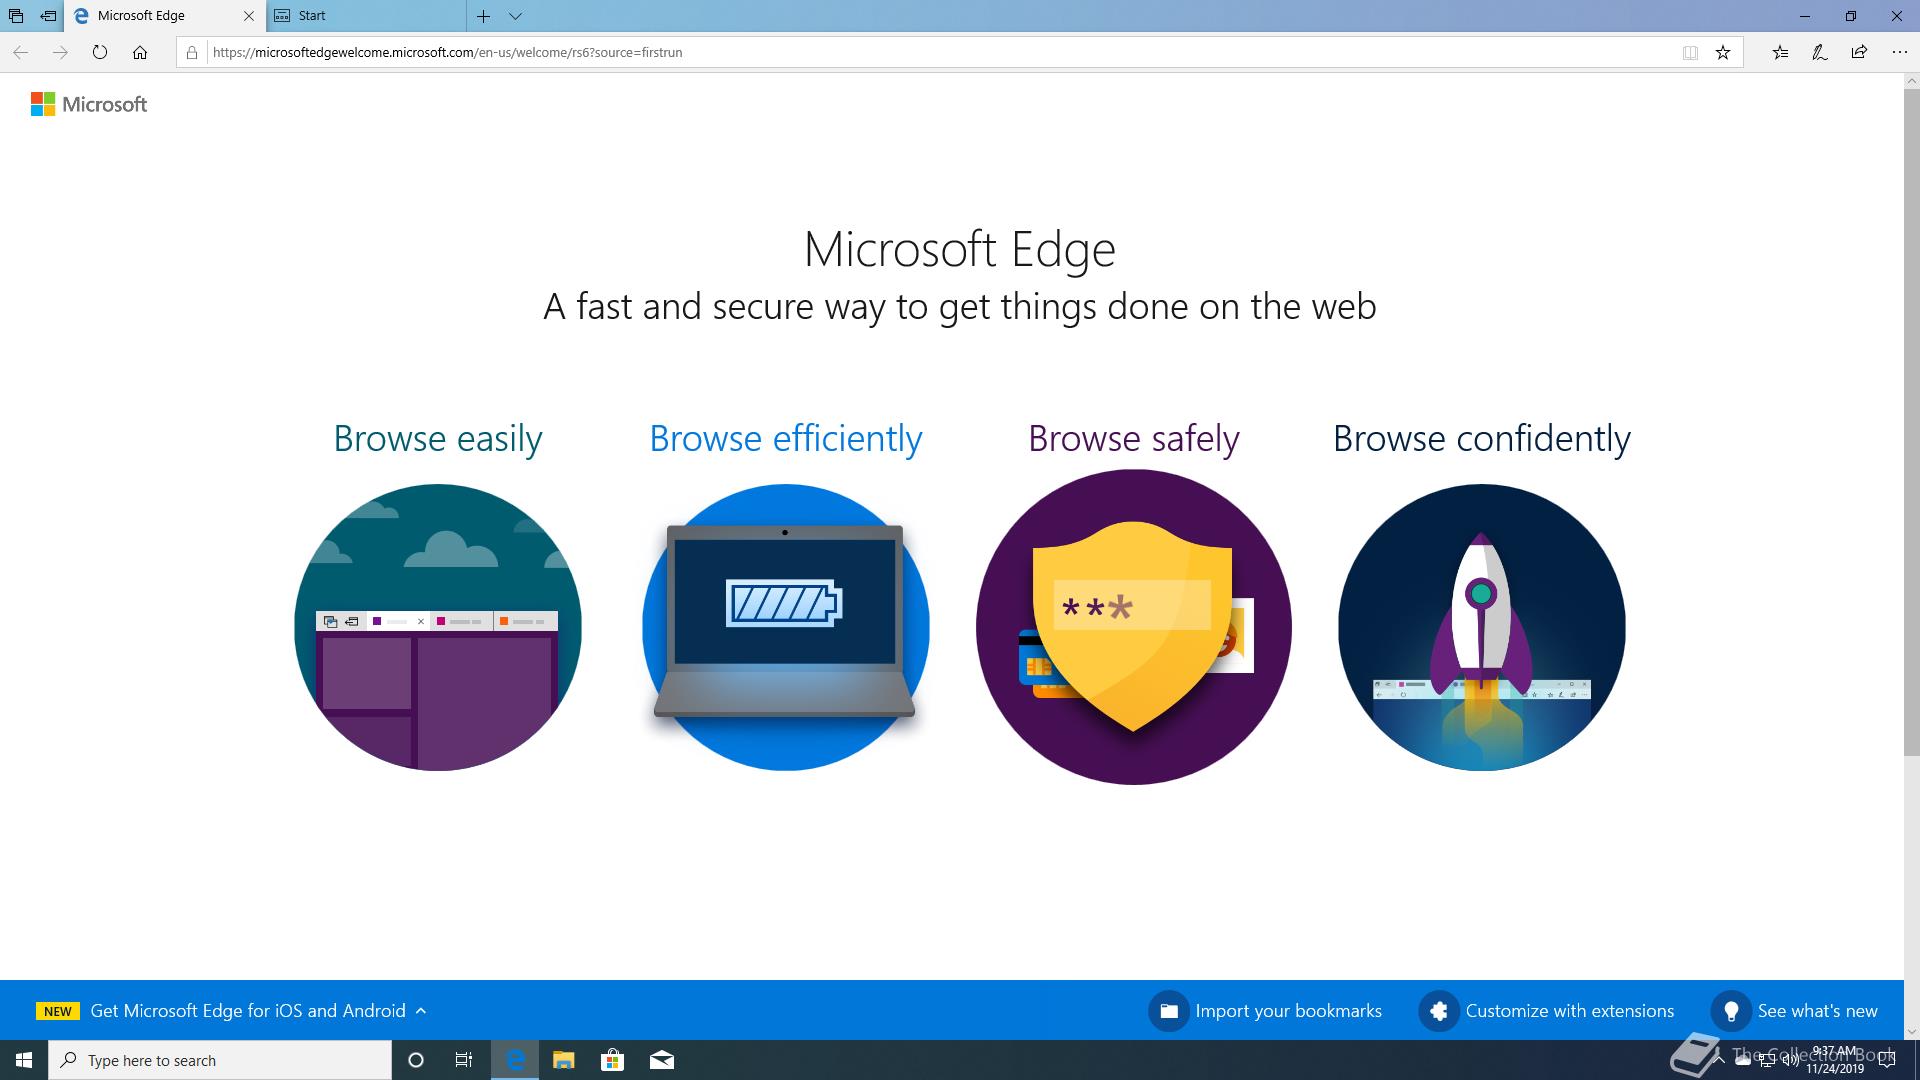Viewport: 1920px width, 1080px height.
Task: Refresh the current page
Action: click(x=100, y=52)
